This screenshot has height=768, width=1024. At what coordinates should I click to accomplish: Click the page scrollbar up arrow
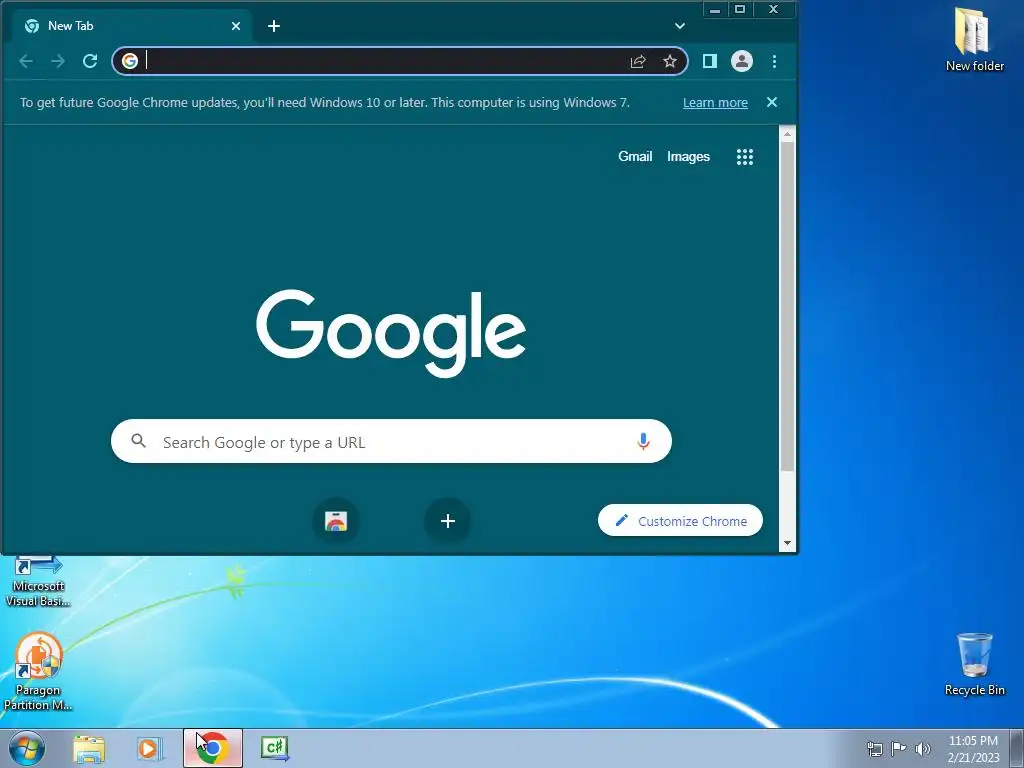click(788, 134)
